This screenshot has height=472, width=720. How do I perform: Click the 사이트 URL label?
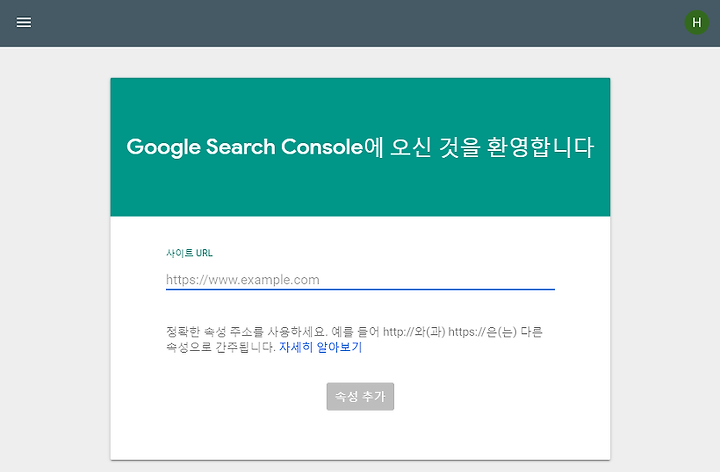(189, 253)
